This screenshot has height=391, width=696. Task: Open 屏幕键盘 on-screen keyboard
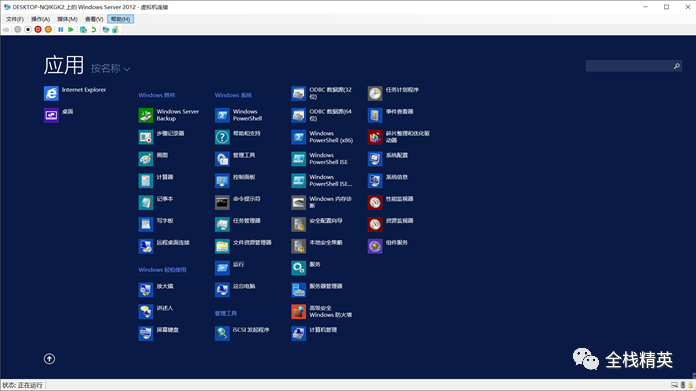pos(159,333)
